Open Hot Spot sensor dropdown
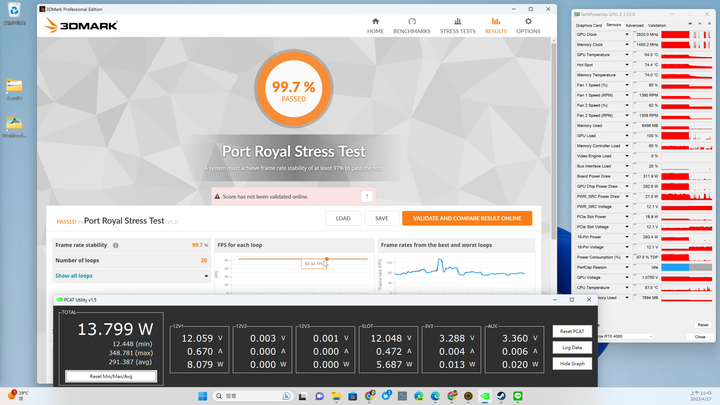The image size is (720, 405). (627, 65)
